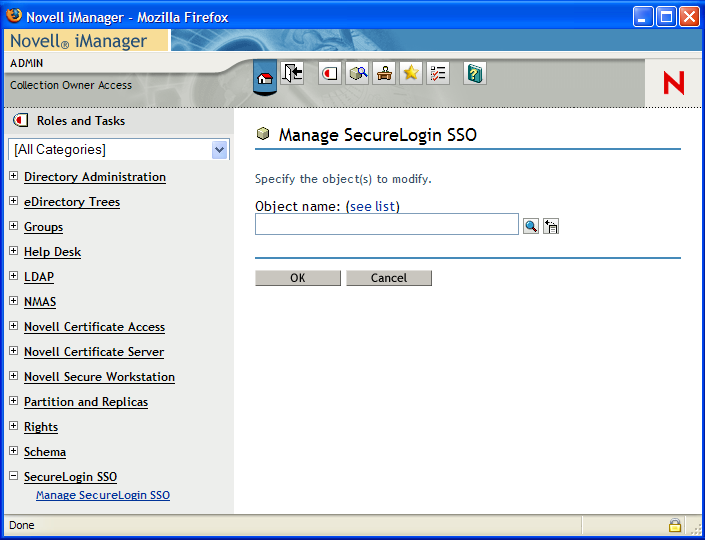
Task: Open Favorites star icon
Action: tap(411, 73)
